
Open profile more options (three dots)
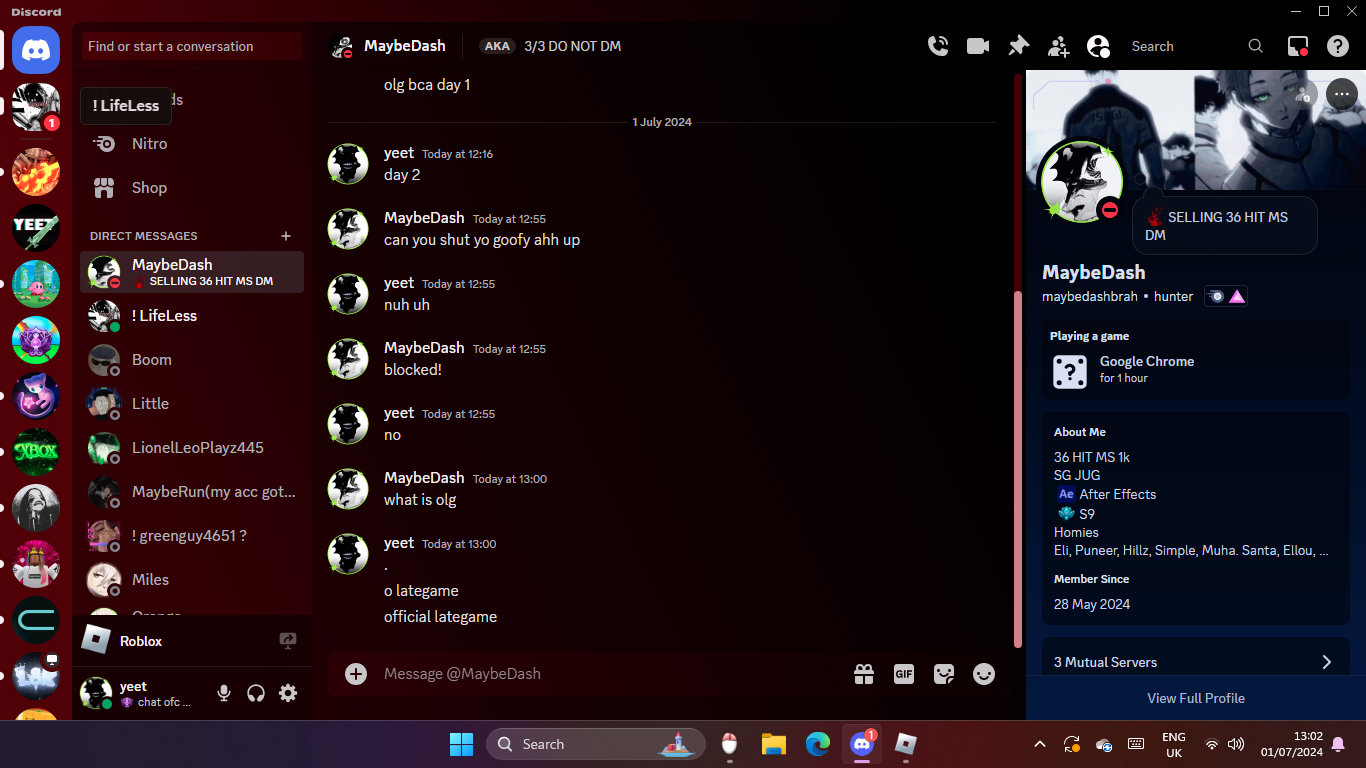point(1342,94)
